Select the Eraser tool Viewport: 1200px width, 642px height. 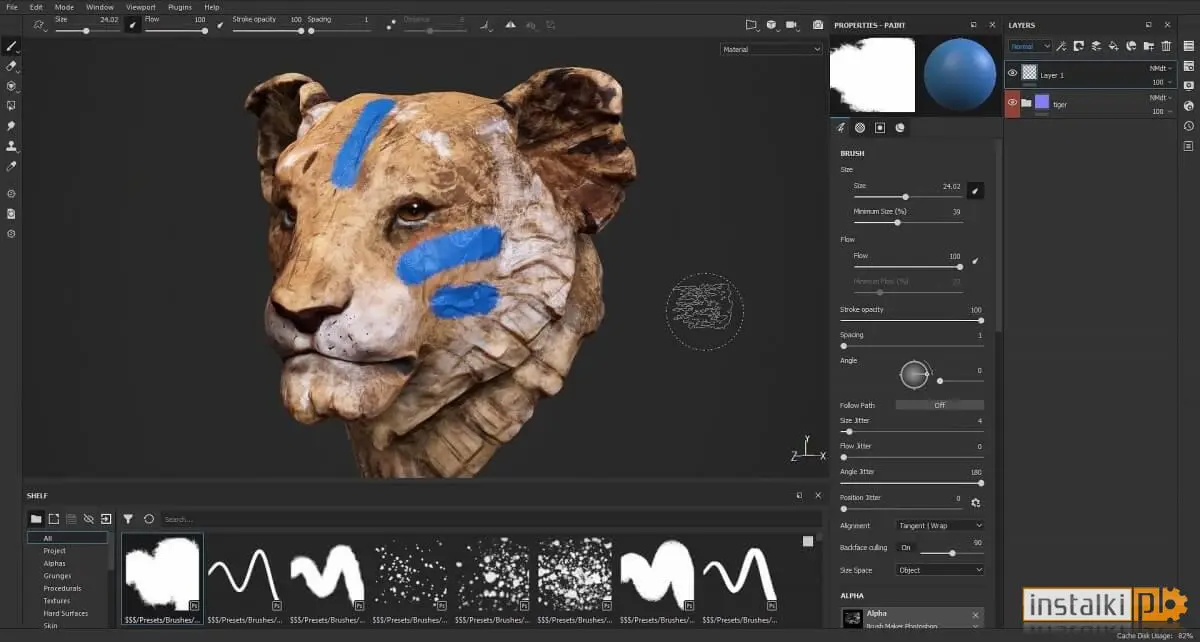tap(11, 66)
